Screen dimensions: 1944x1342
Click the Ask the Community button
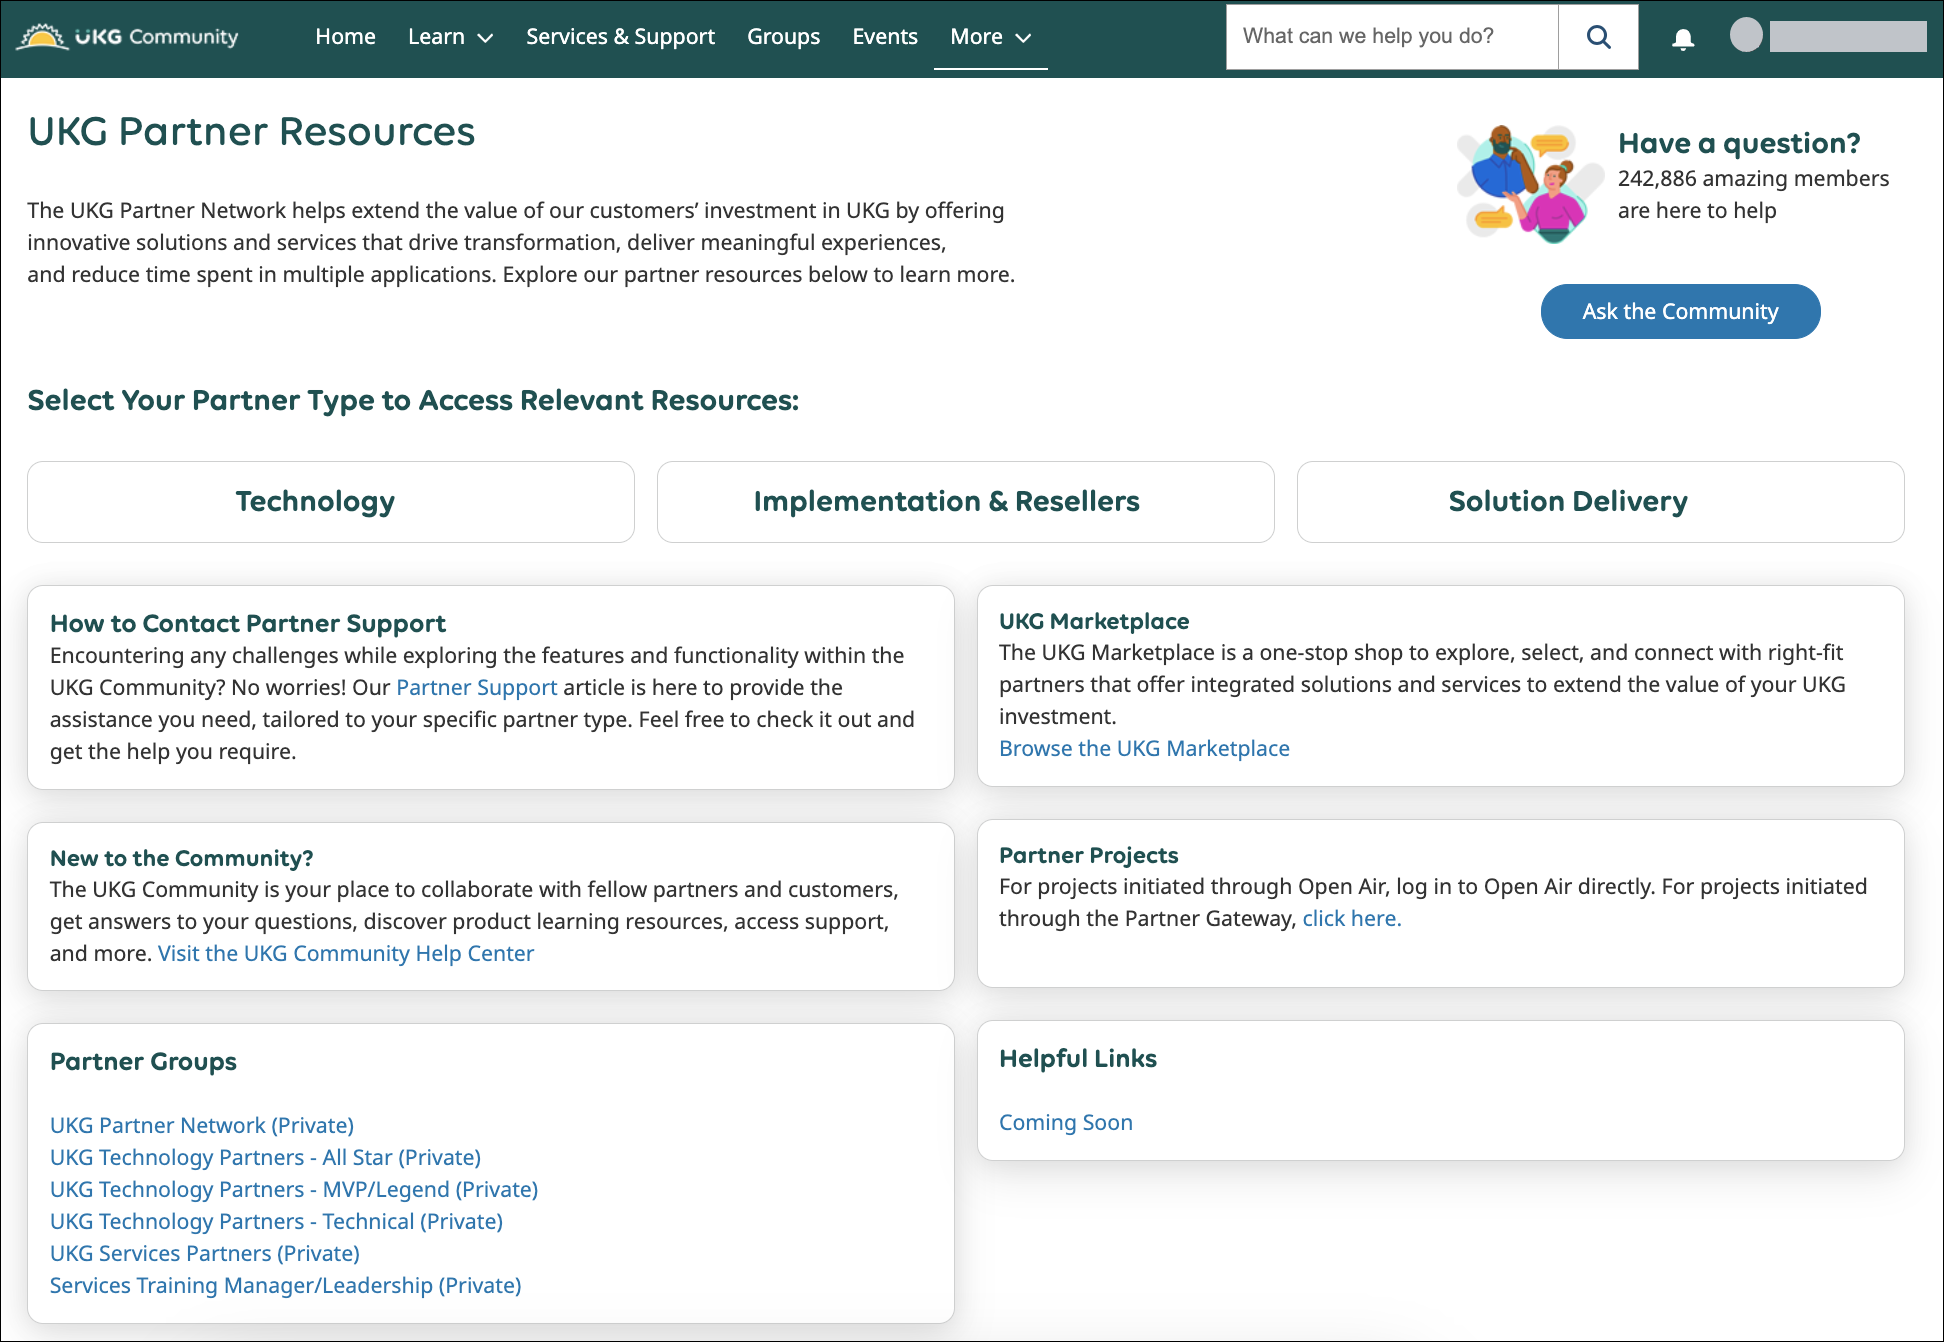[x=1681, y=310]
